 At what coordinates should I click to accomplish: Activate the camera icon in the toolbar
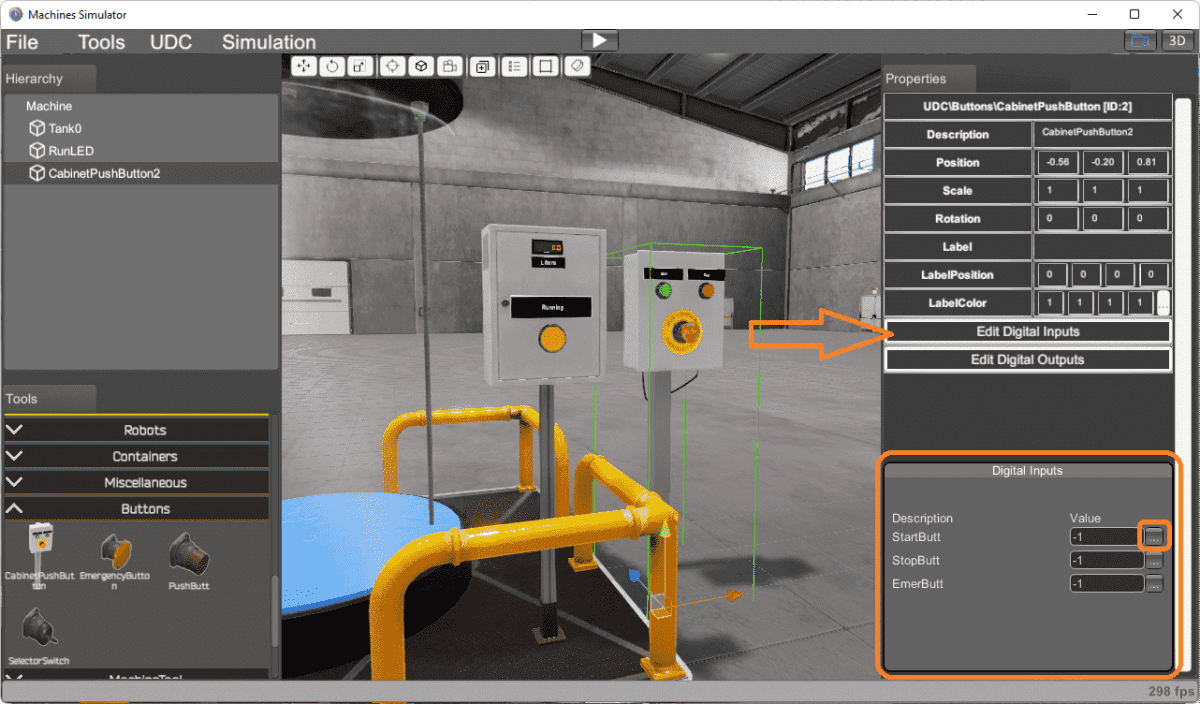coord(449,66)
